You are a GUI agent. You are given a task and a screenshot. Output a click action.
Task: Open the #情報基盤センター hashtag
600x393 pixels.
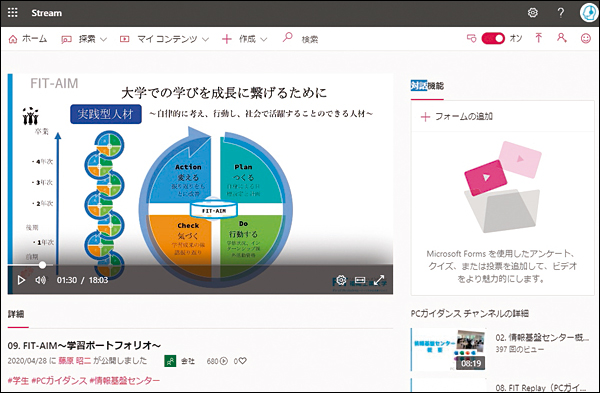[125, 381]
